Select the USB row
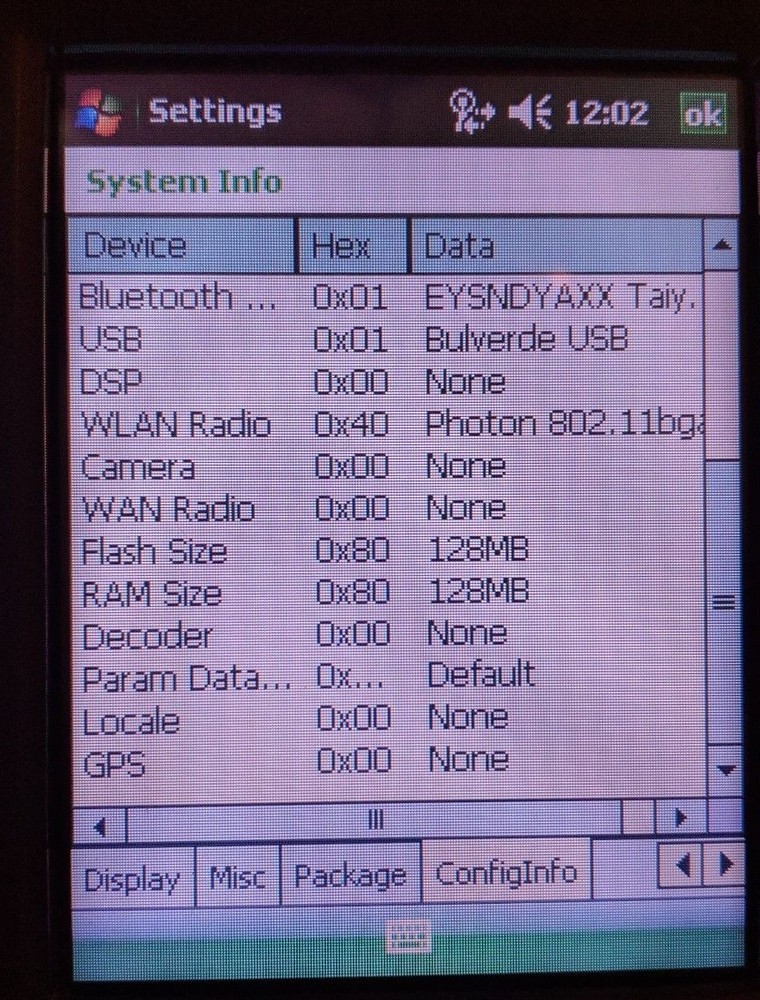This screenshot has height=1000, width=760. pyautogui.click(x=386, y=339)
